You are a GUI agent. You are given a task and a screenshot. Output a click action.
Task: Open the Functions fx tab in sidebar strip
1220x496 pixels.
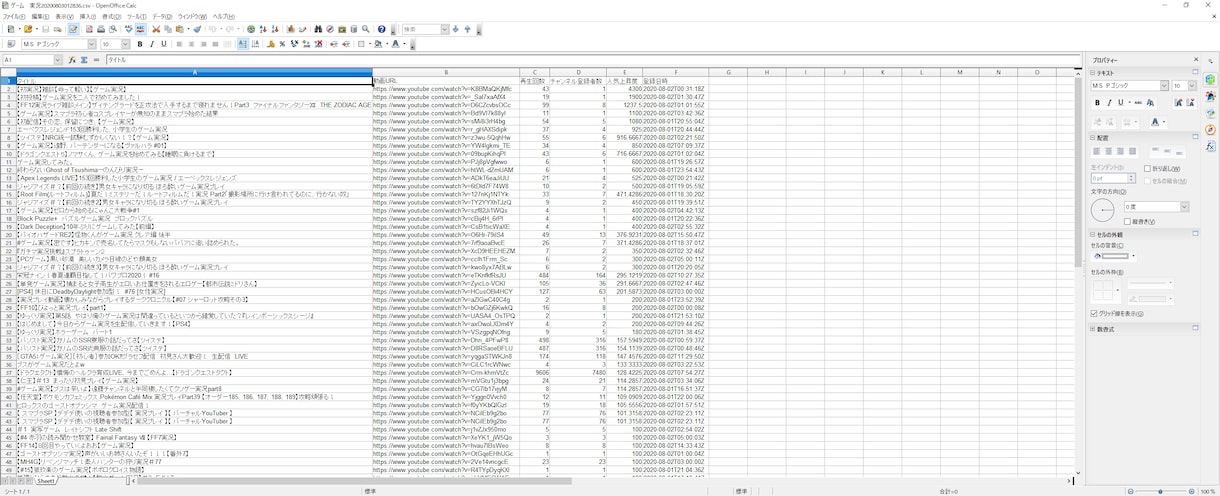point(1210,147)
